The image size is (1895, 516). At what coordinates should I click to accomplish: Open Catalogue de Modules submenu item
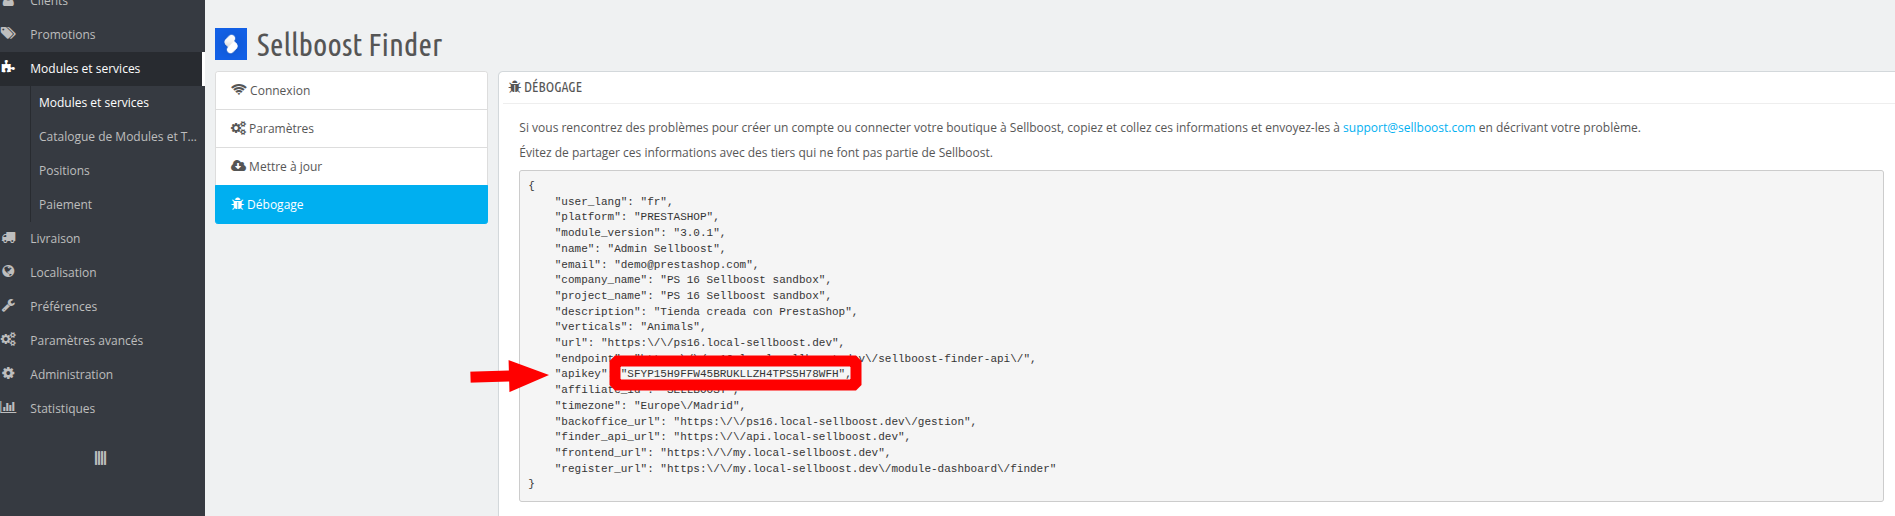click(117, 136)
